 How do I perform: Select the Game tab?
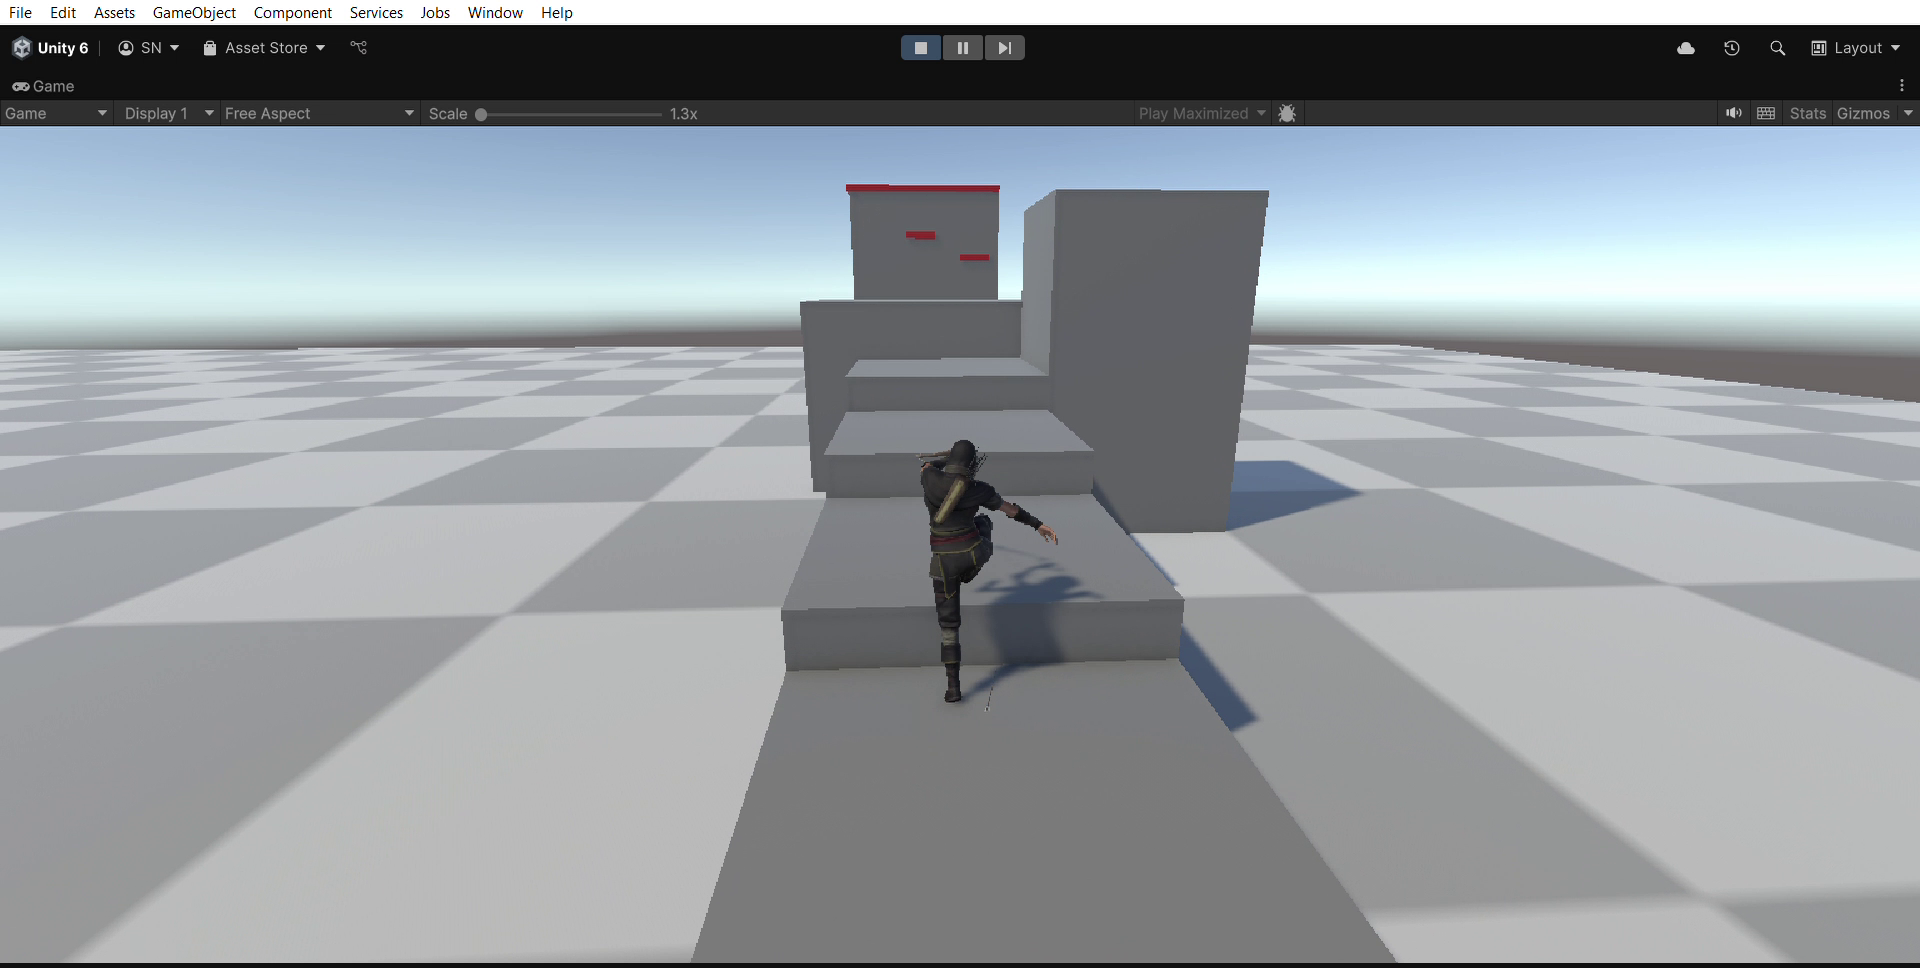43,86
